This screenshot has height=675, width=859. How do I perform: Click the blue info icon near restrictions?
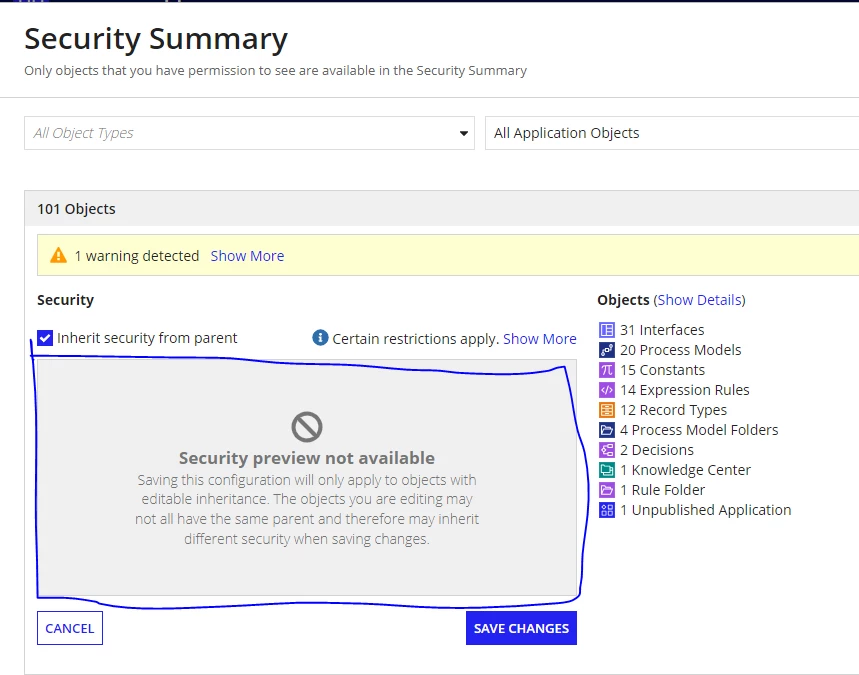320,338
